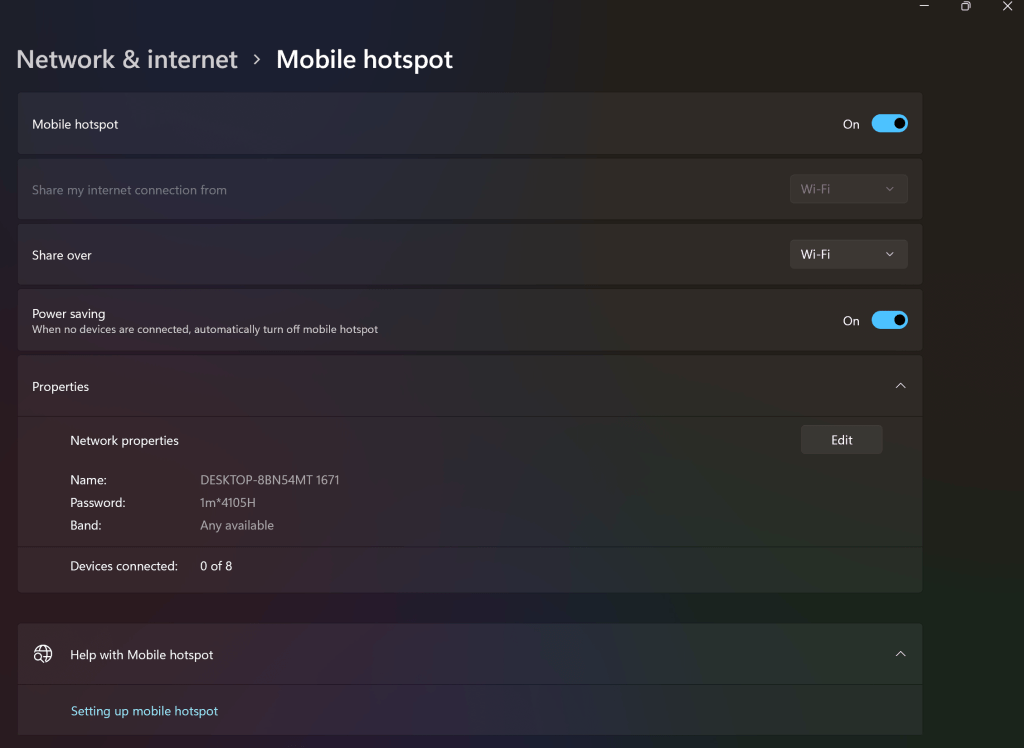Image resolution: width=1024 pixels, height=748 pixels.
Task: Click the Power saving setting row
Action: [470, 320]
